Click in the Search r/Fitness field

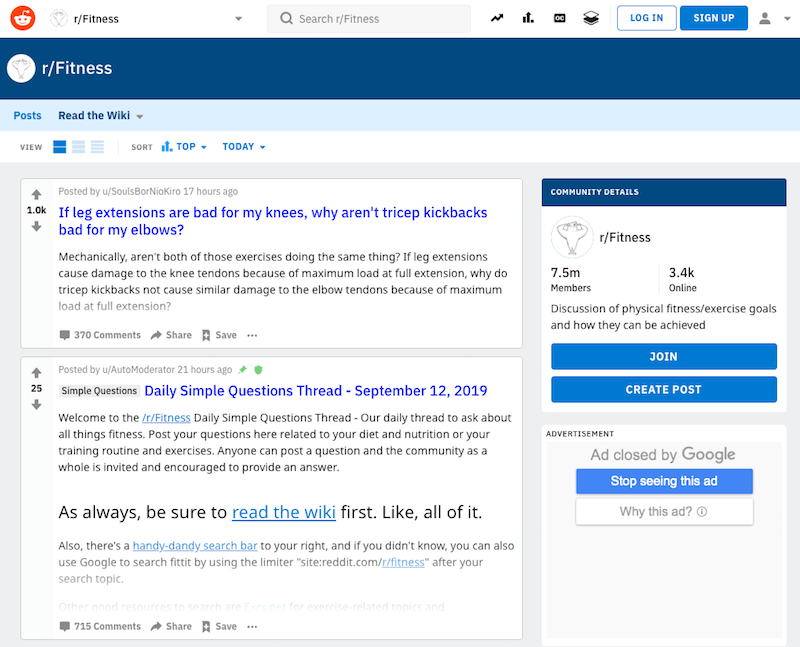click(369, 19)
